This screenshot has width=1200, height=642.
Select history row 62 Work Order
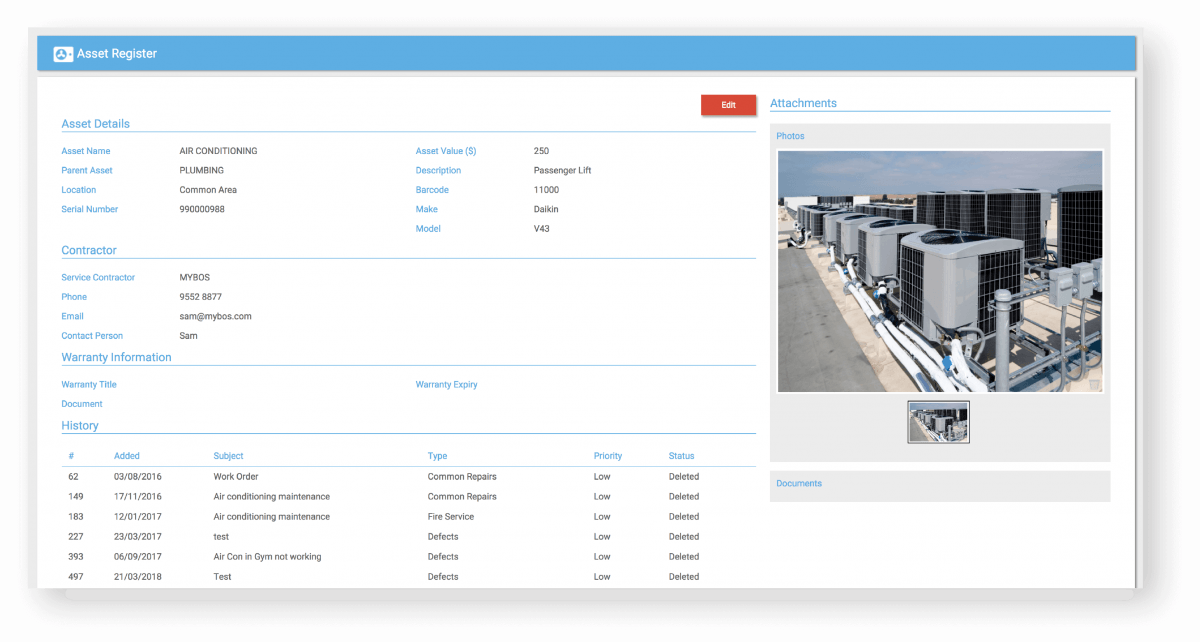pos(408,477)
